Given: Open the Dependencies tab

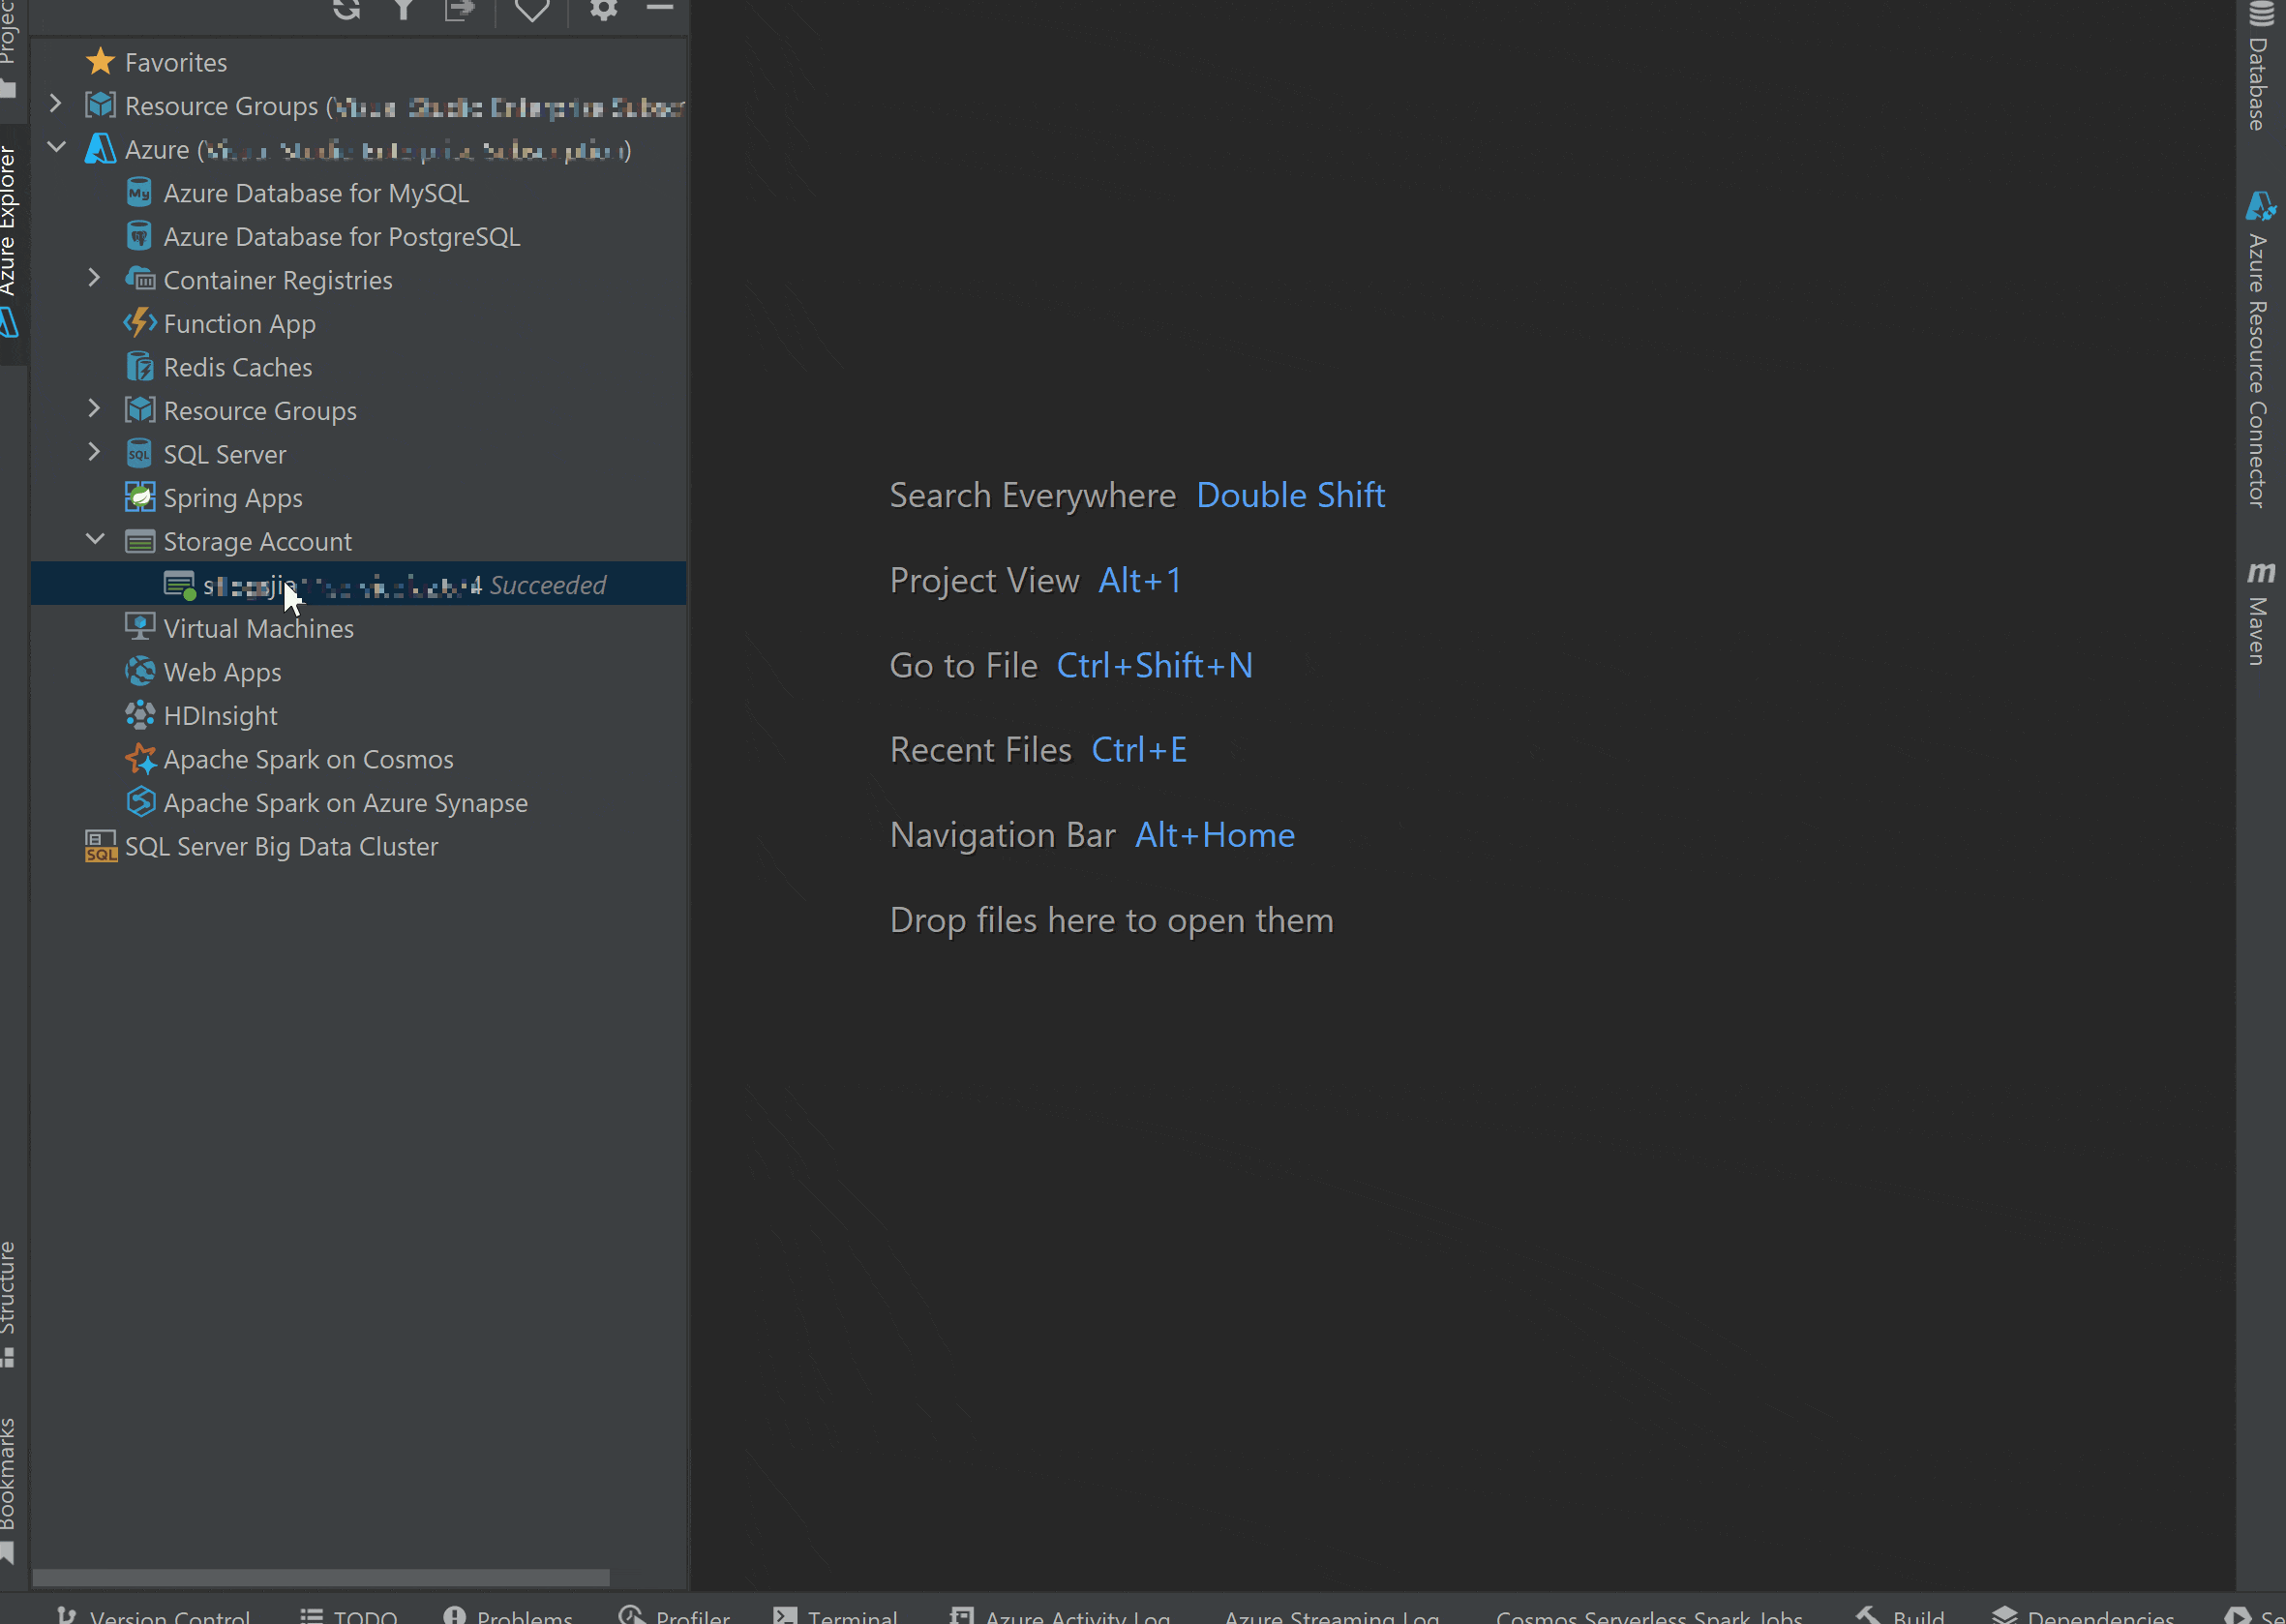Looking at the screenshot, I should pyautogui.click(x=2083, y=1614).
